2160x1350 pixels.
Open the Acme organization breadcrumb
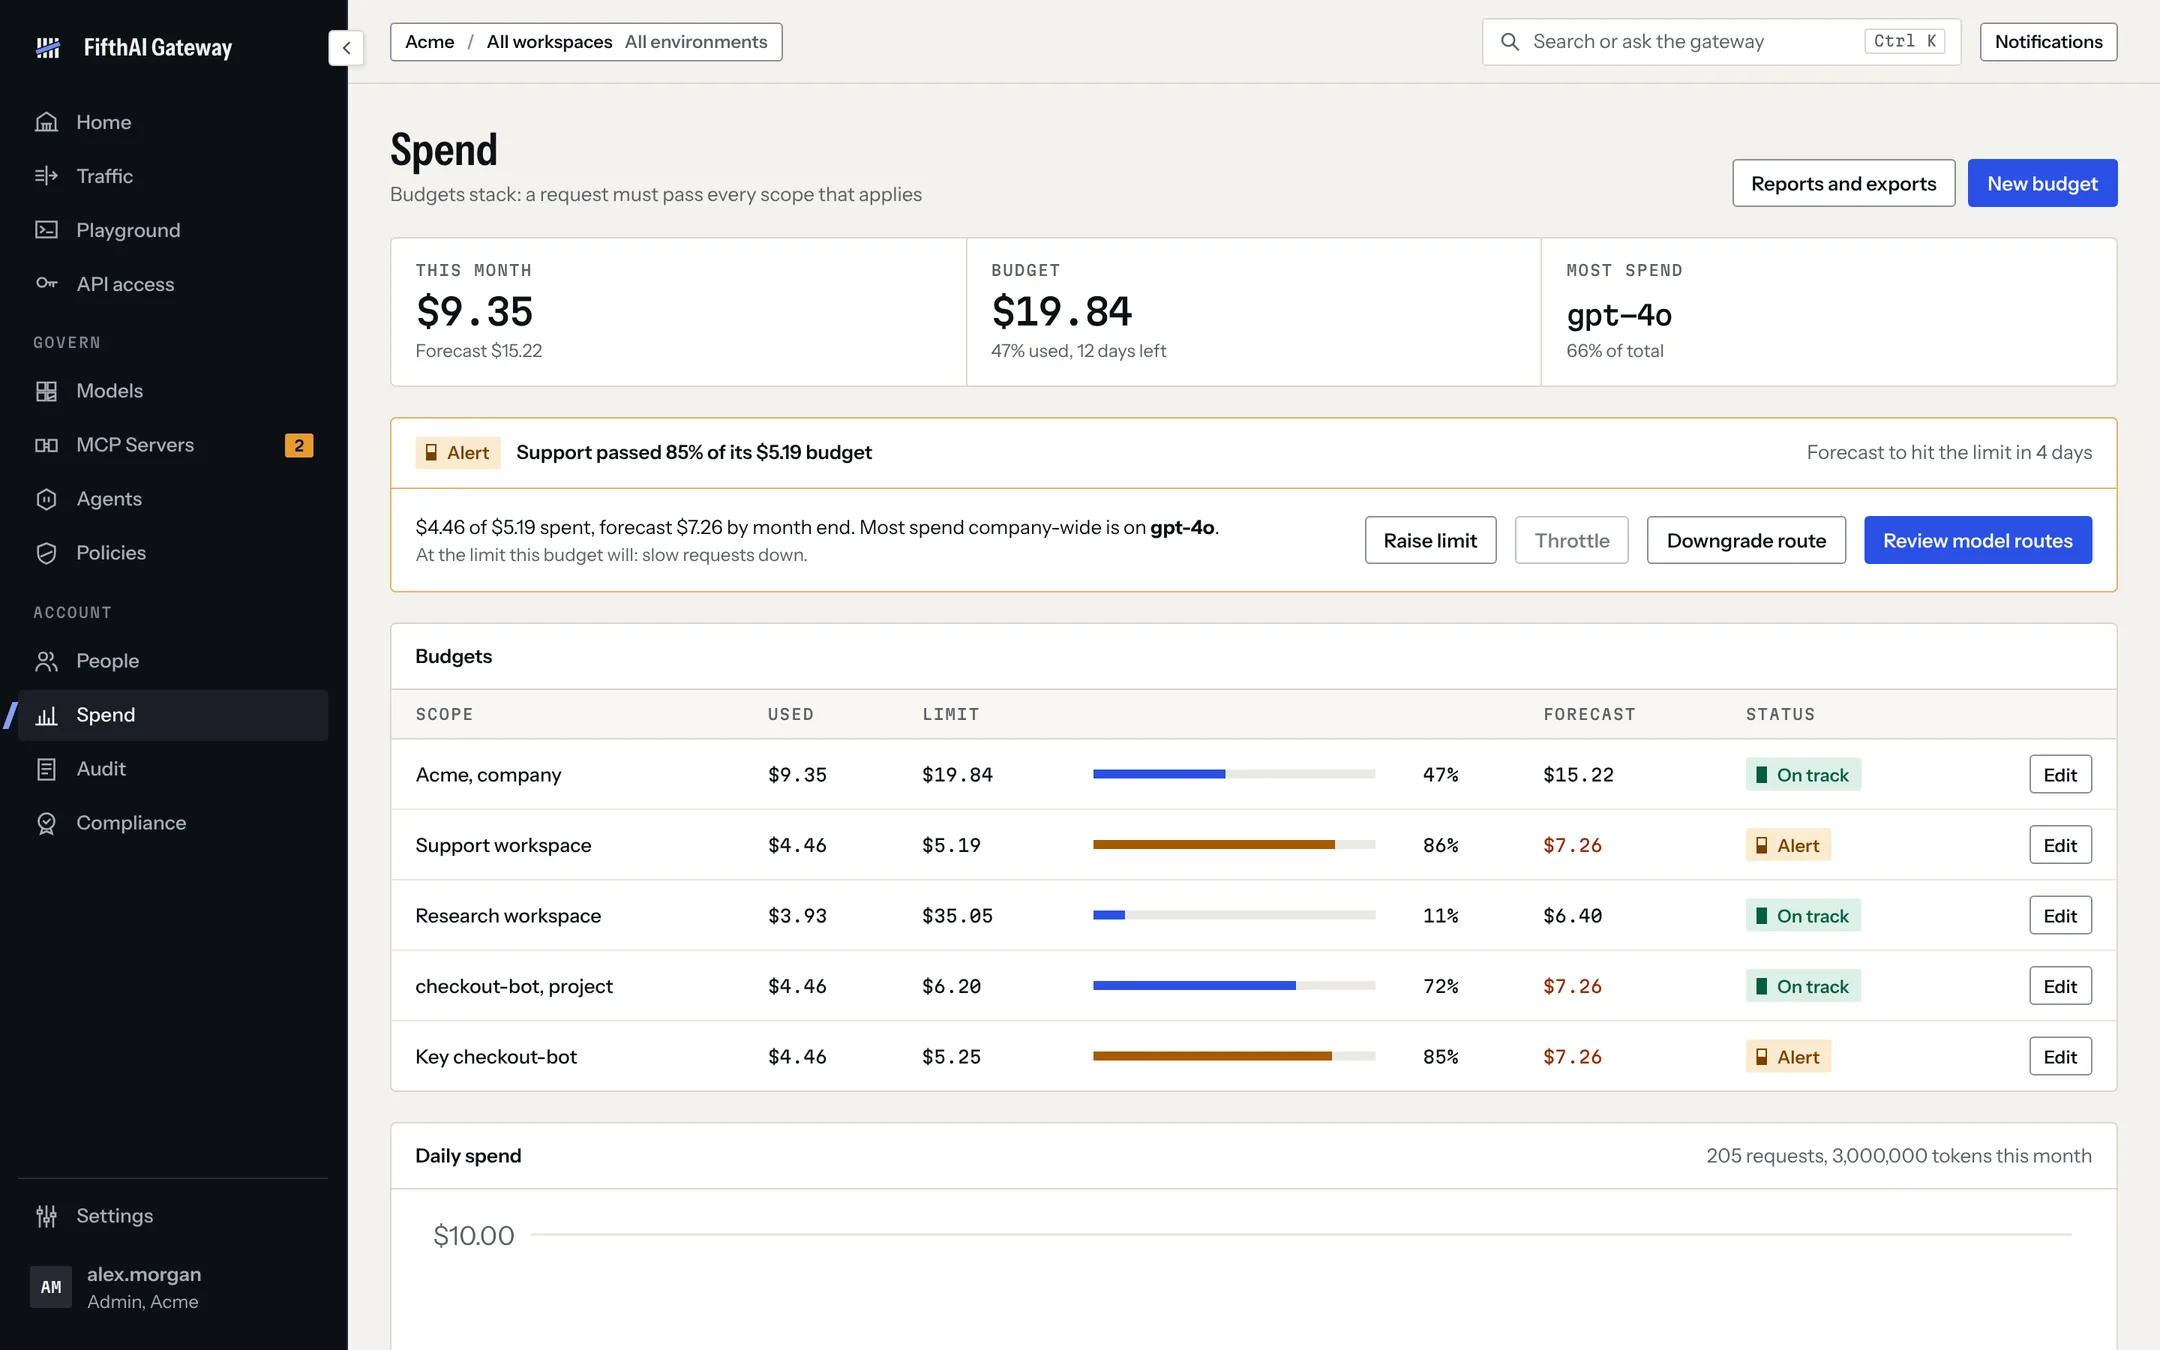(430, 42)
